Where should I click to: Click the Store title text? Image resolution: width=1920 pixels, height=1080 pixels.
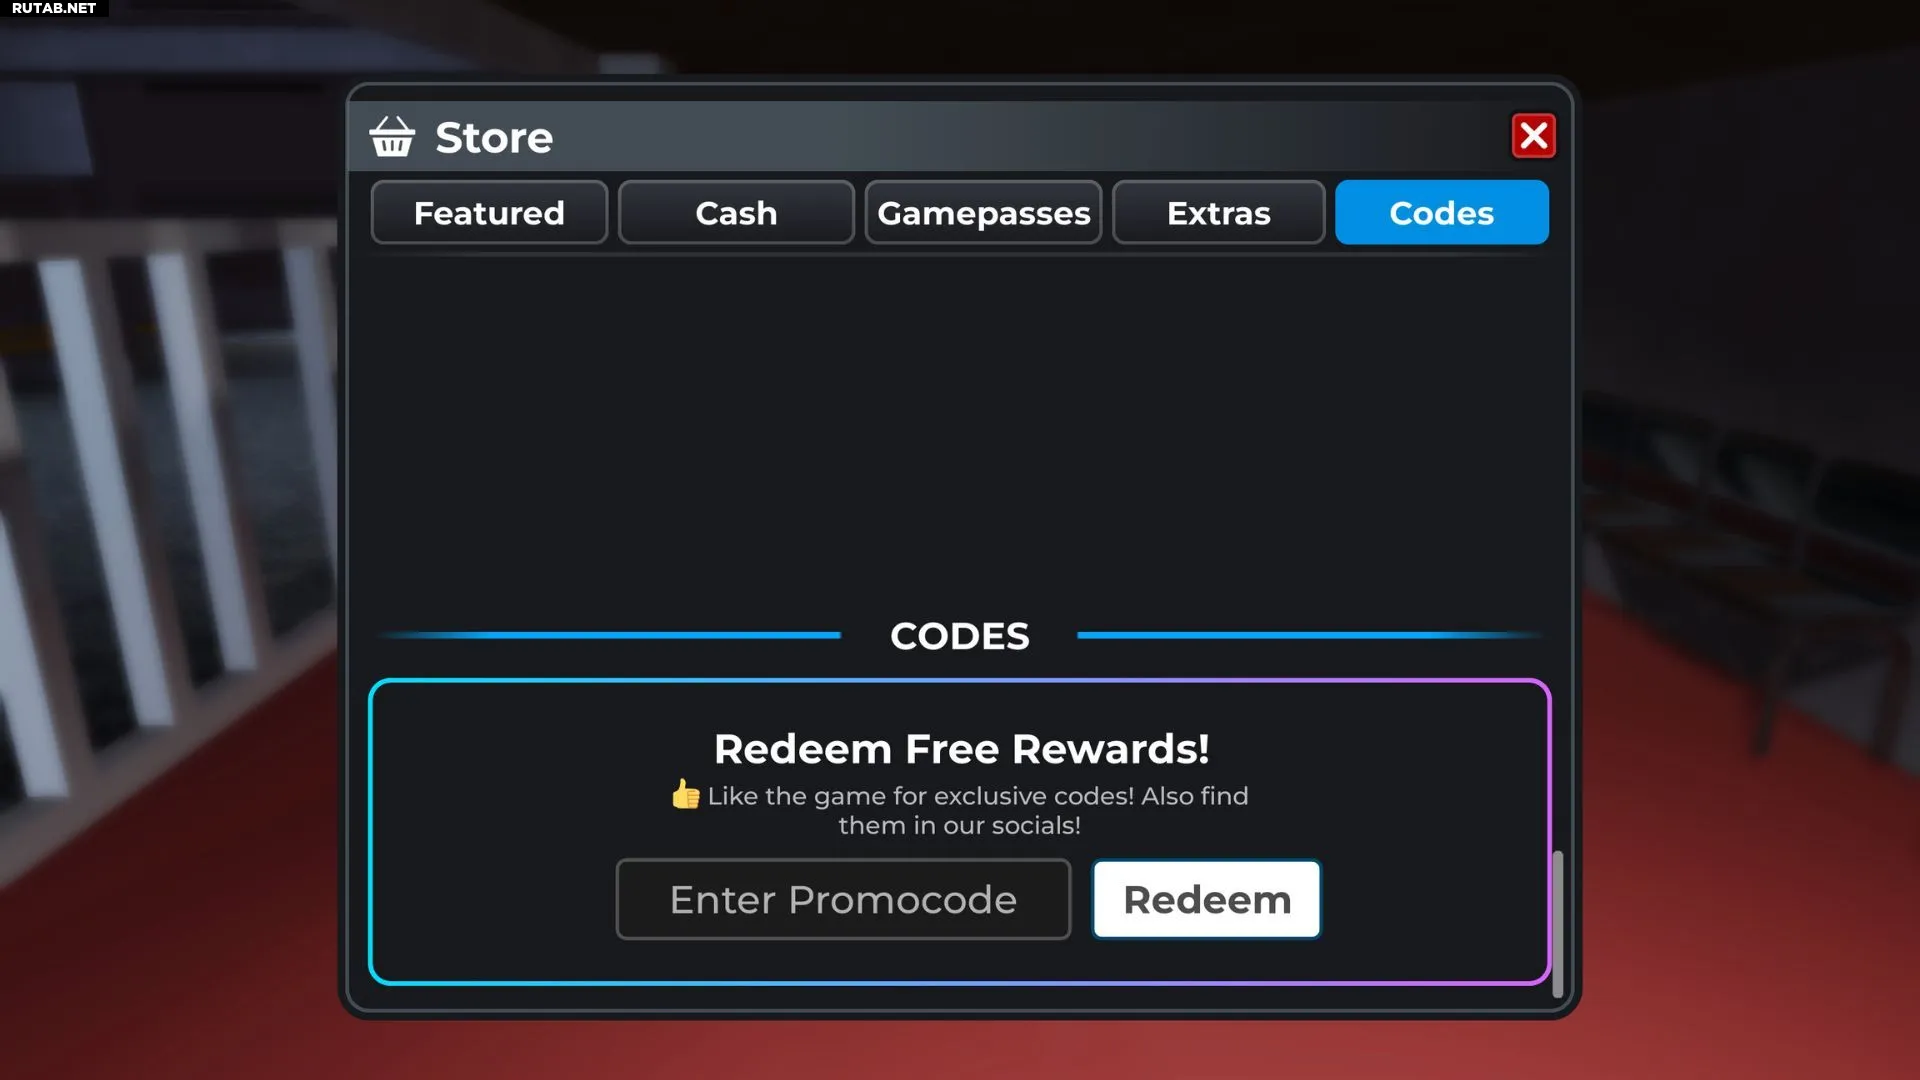tap(494, 137)
